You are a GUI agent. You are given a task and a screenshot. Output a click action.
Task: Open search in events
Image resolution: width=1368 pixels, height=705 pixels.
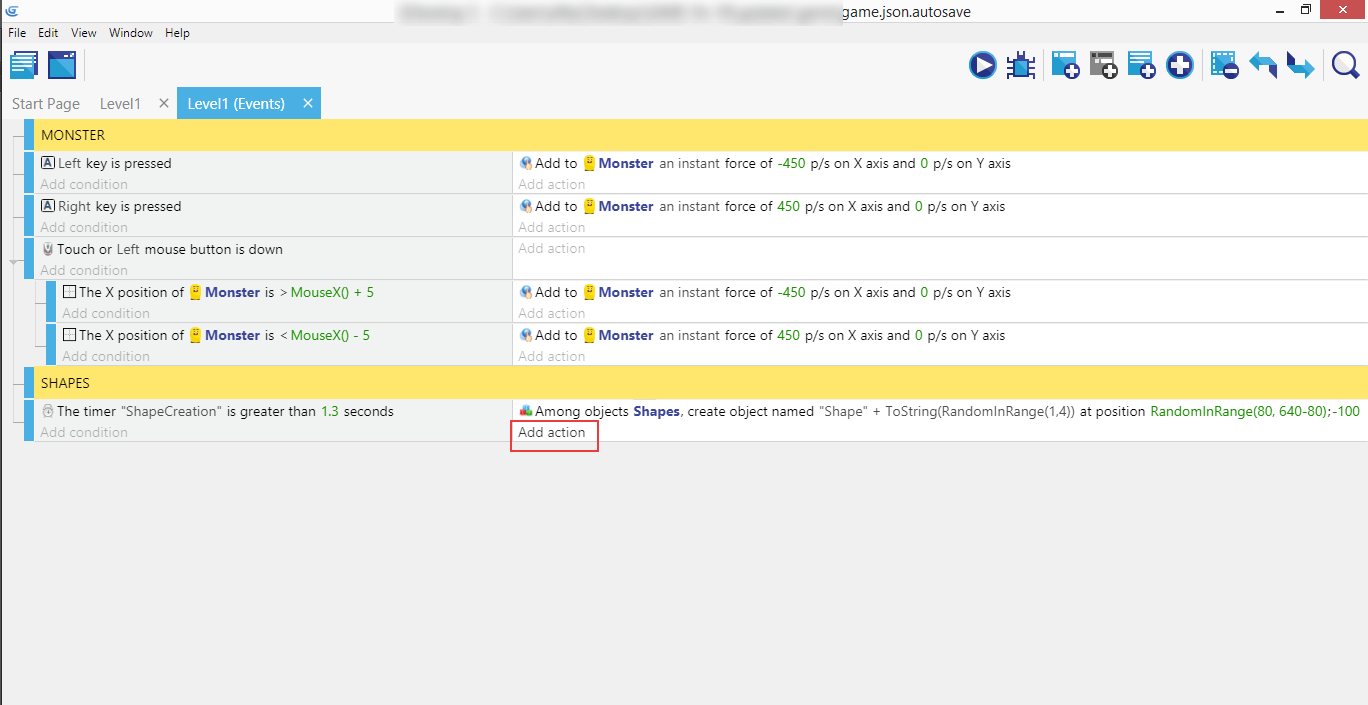coord(1345,66)
